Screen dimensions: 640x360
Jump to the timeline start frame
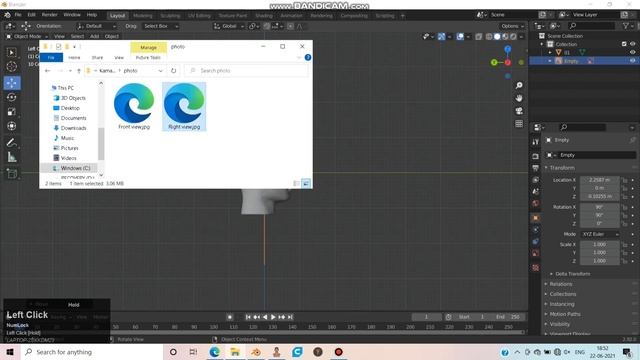click(248, 317)
